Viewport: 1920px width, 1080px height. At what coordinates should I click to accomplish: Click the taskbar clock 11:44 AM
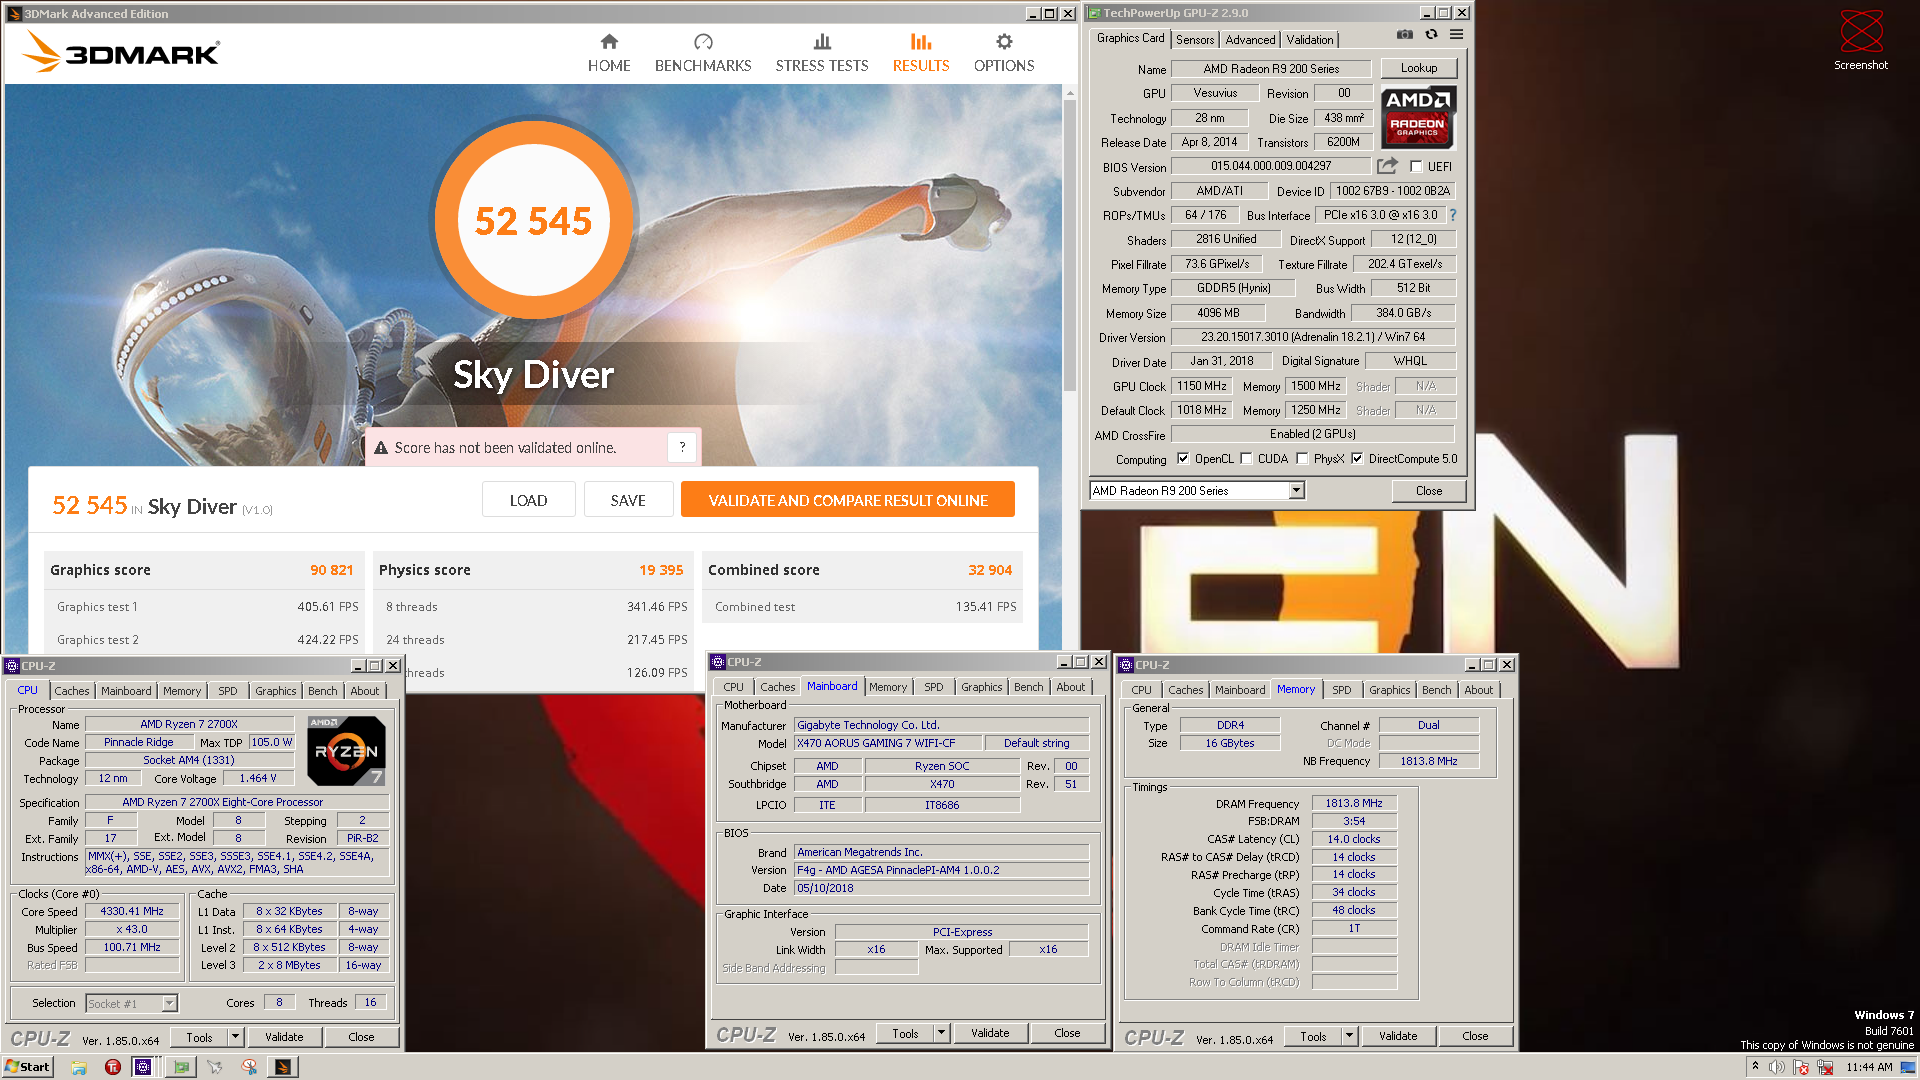[1870, 1067]
